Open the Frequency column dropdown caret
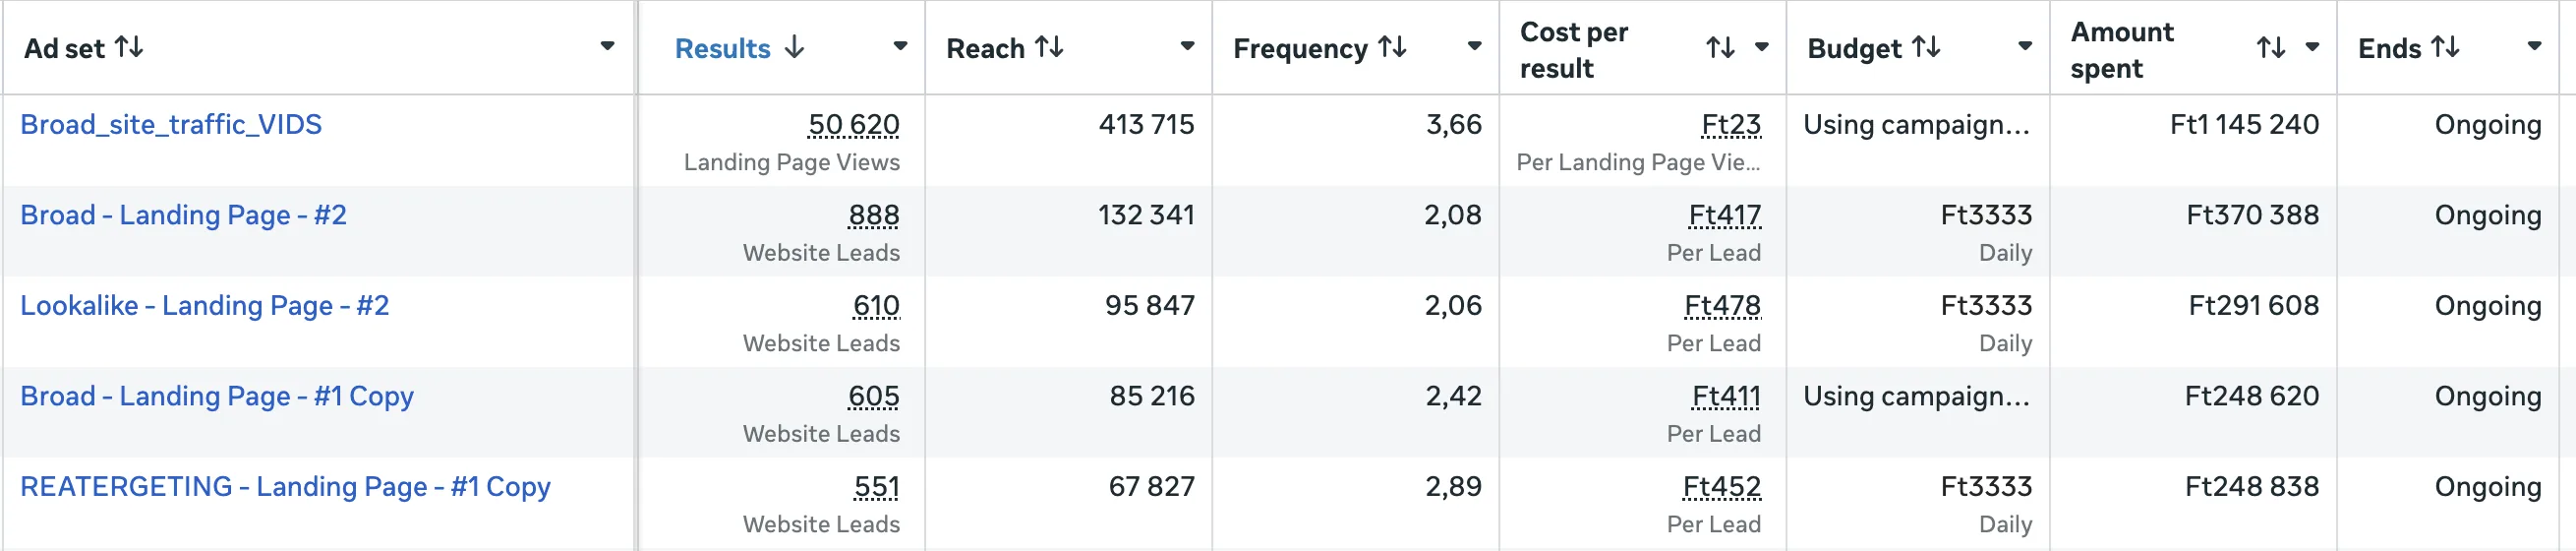 point(1474,46)
